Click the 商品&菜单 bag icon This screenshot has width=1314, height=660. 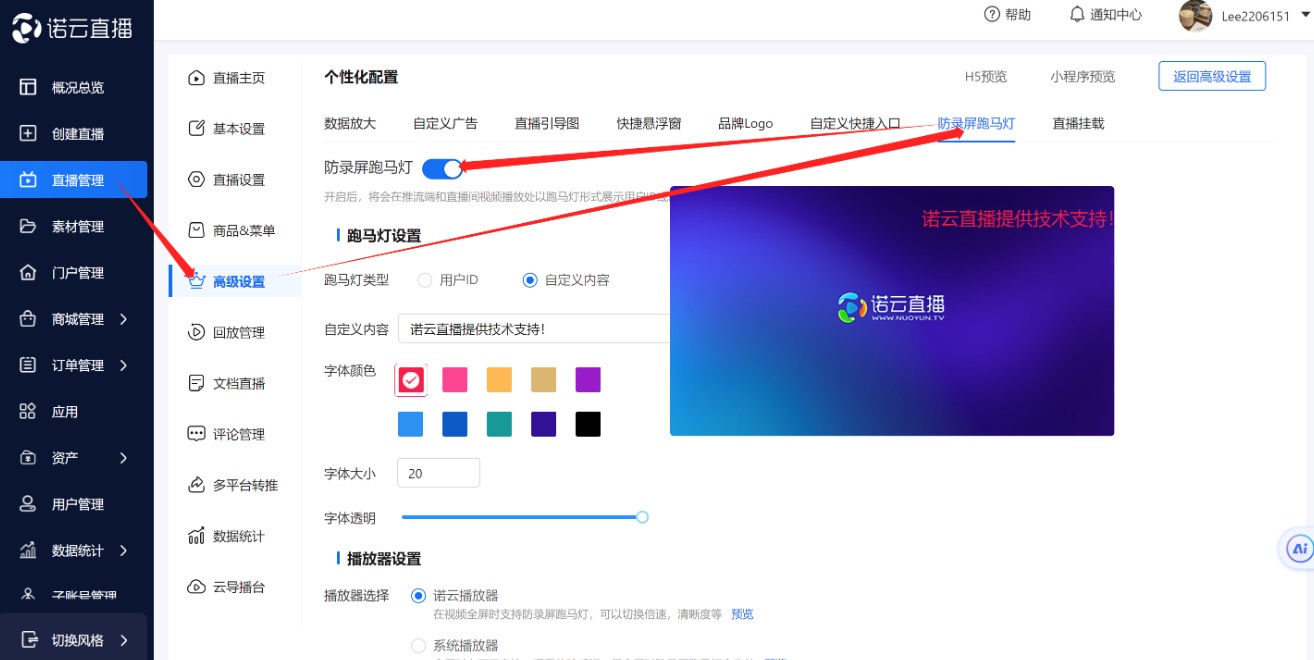coord(196,230)
